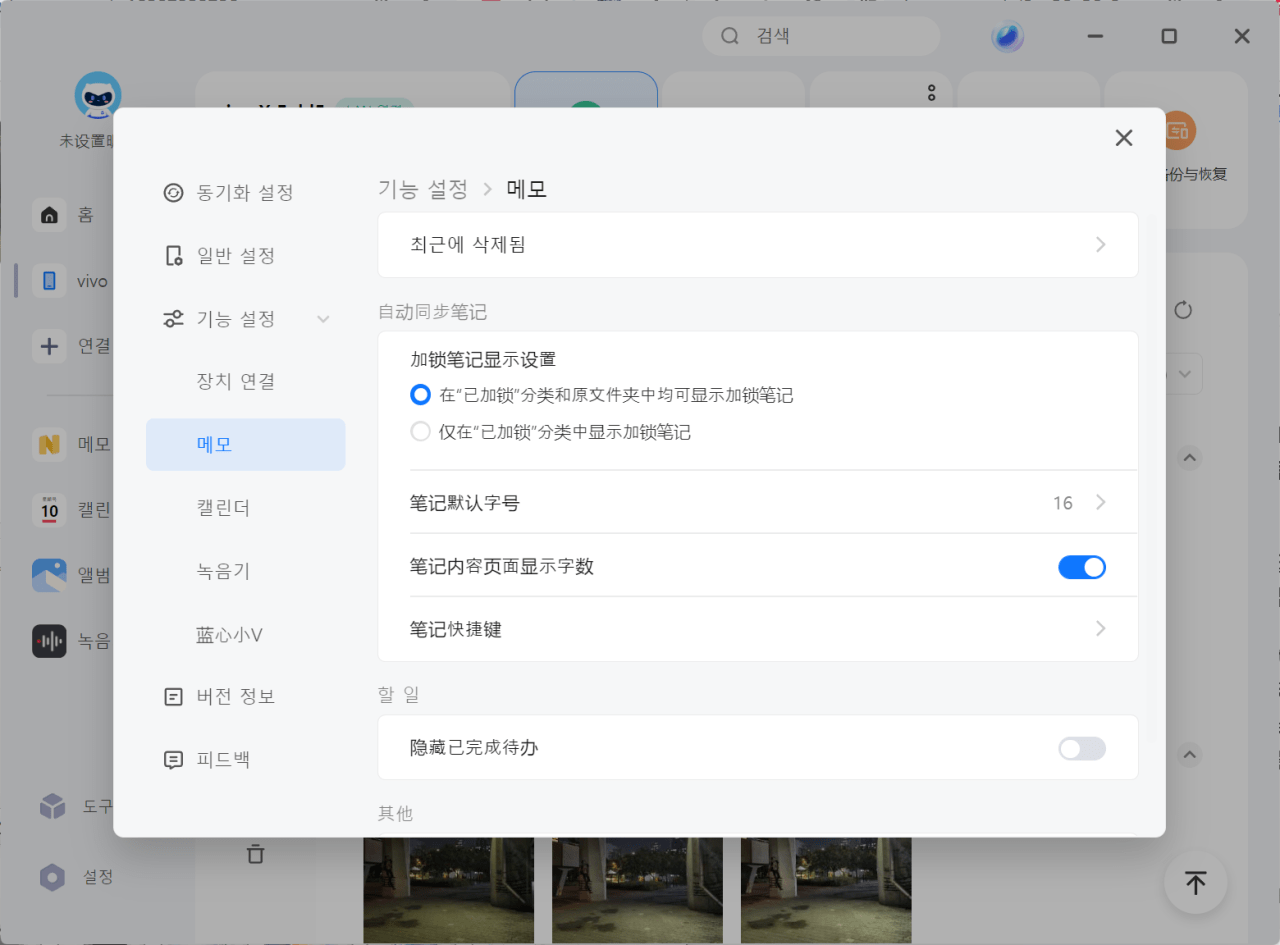The width and height of the screenshot is (1280, 945).
Task: Open the 녹음 recorder waveform icon
Action: [49, 641]
